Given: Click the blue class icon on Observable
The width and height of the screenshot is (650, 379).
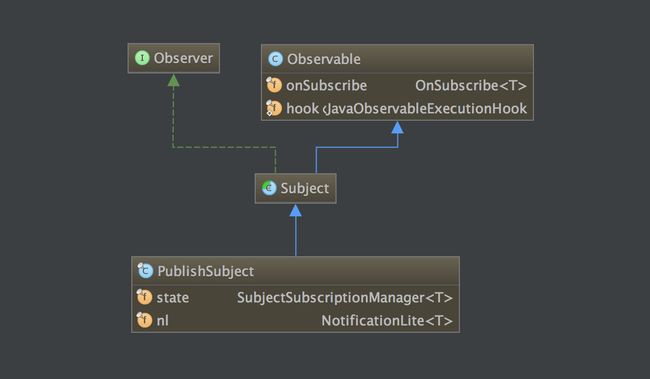Looking at the screenshot, I should (x=275, y=59).
